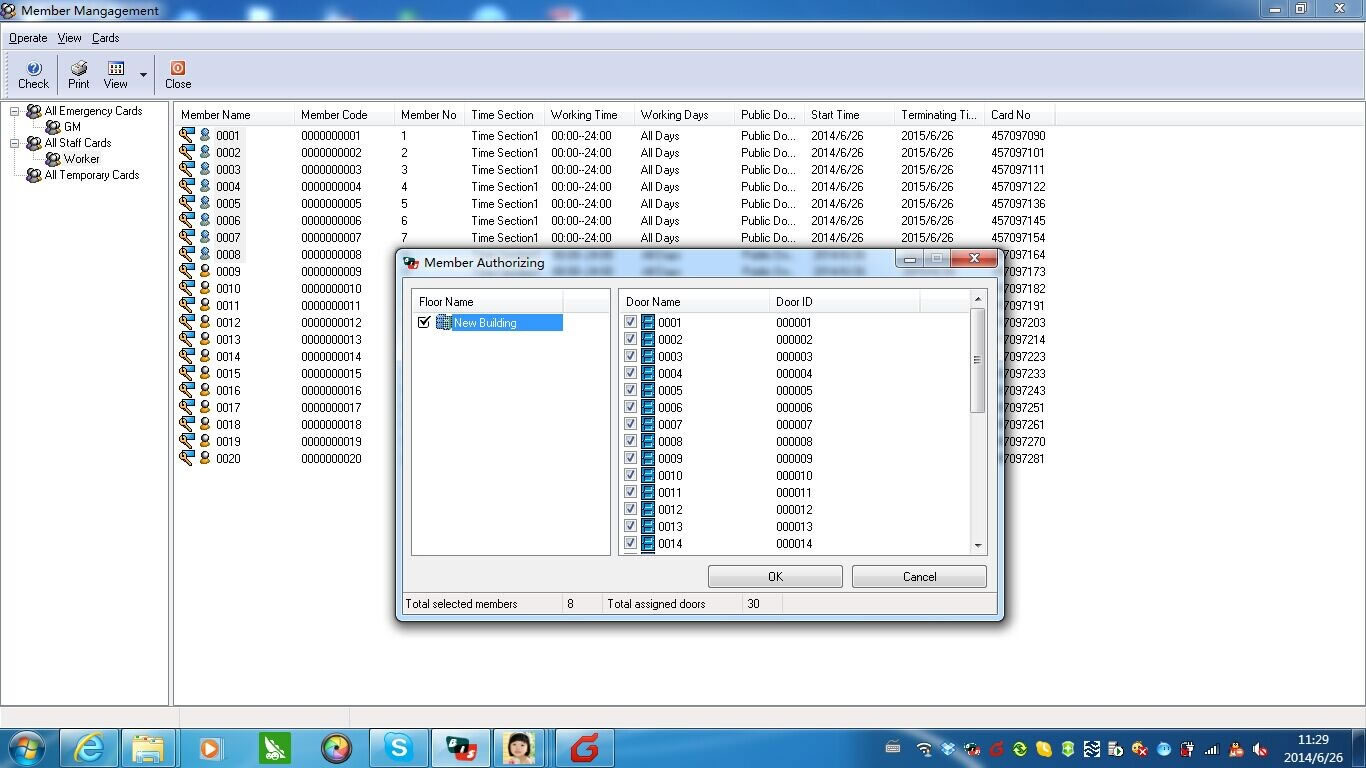The image size is (1366, 768).
Task: Collapse the All Emergency Cards tree node
Action: click(15, 111)
